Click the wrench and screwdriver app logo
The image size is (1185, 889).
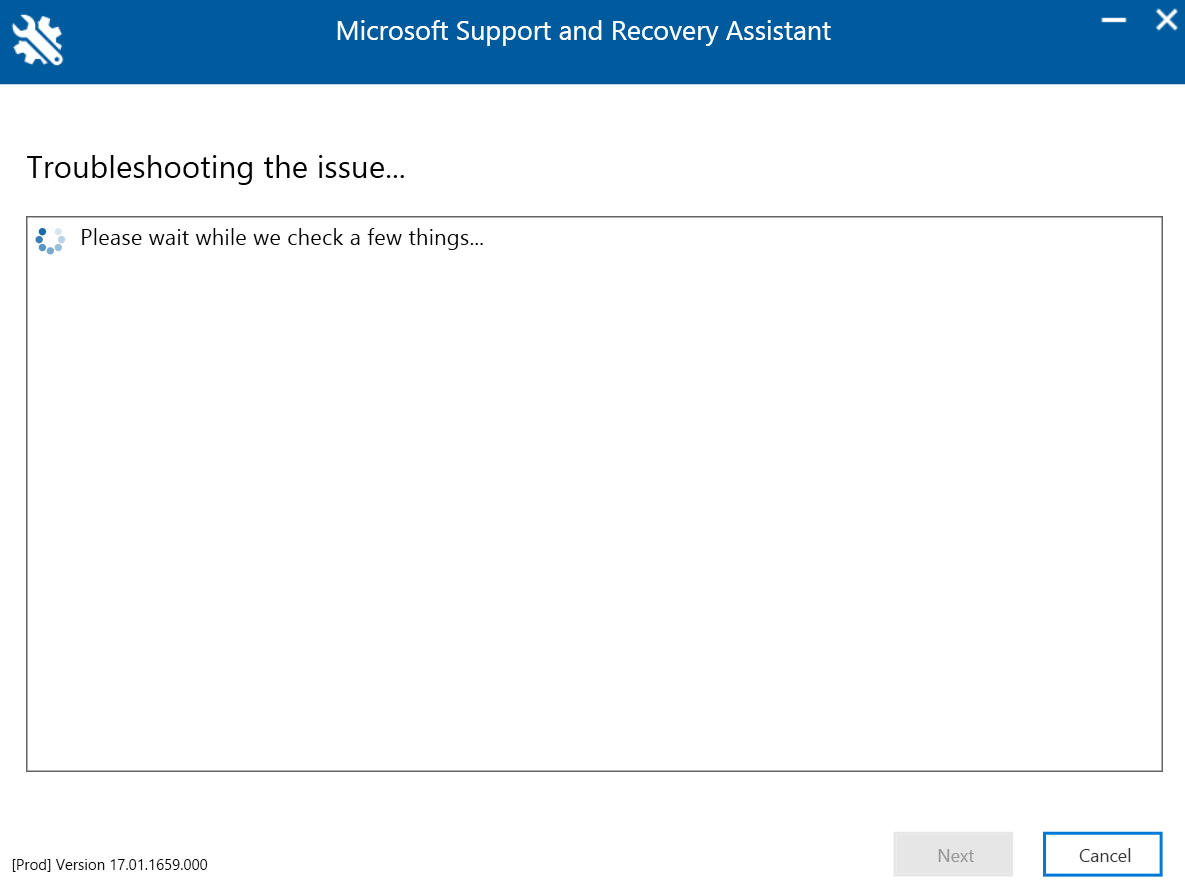[x=37, y=40]
